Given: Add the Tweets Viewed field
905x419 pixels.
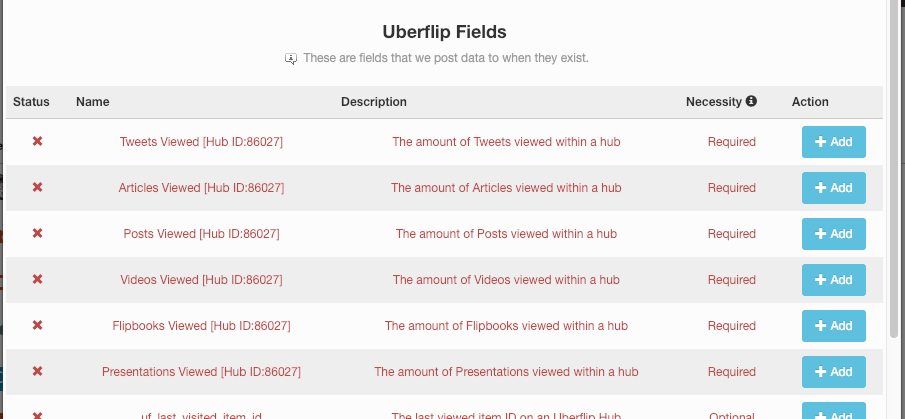Looking at the screenshot, I should click(x=833, y=142).
